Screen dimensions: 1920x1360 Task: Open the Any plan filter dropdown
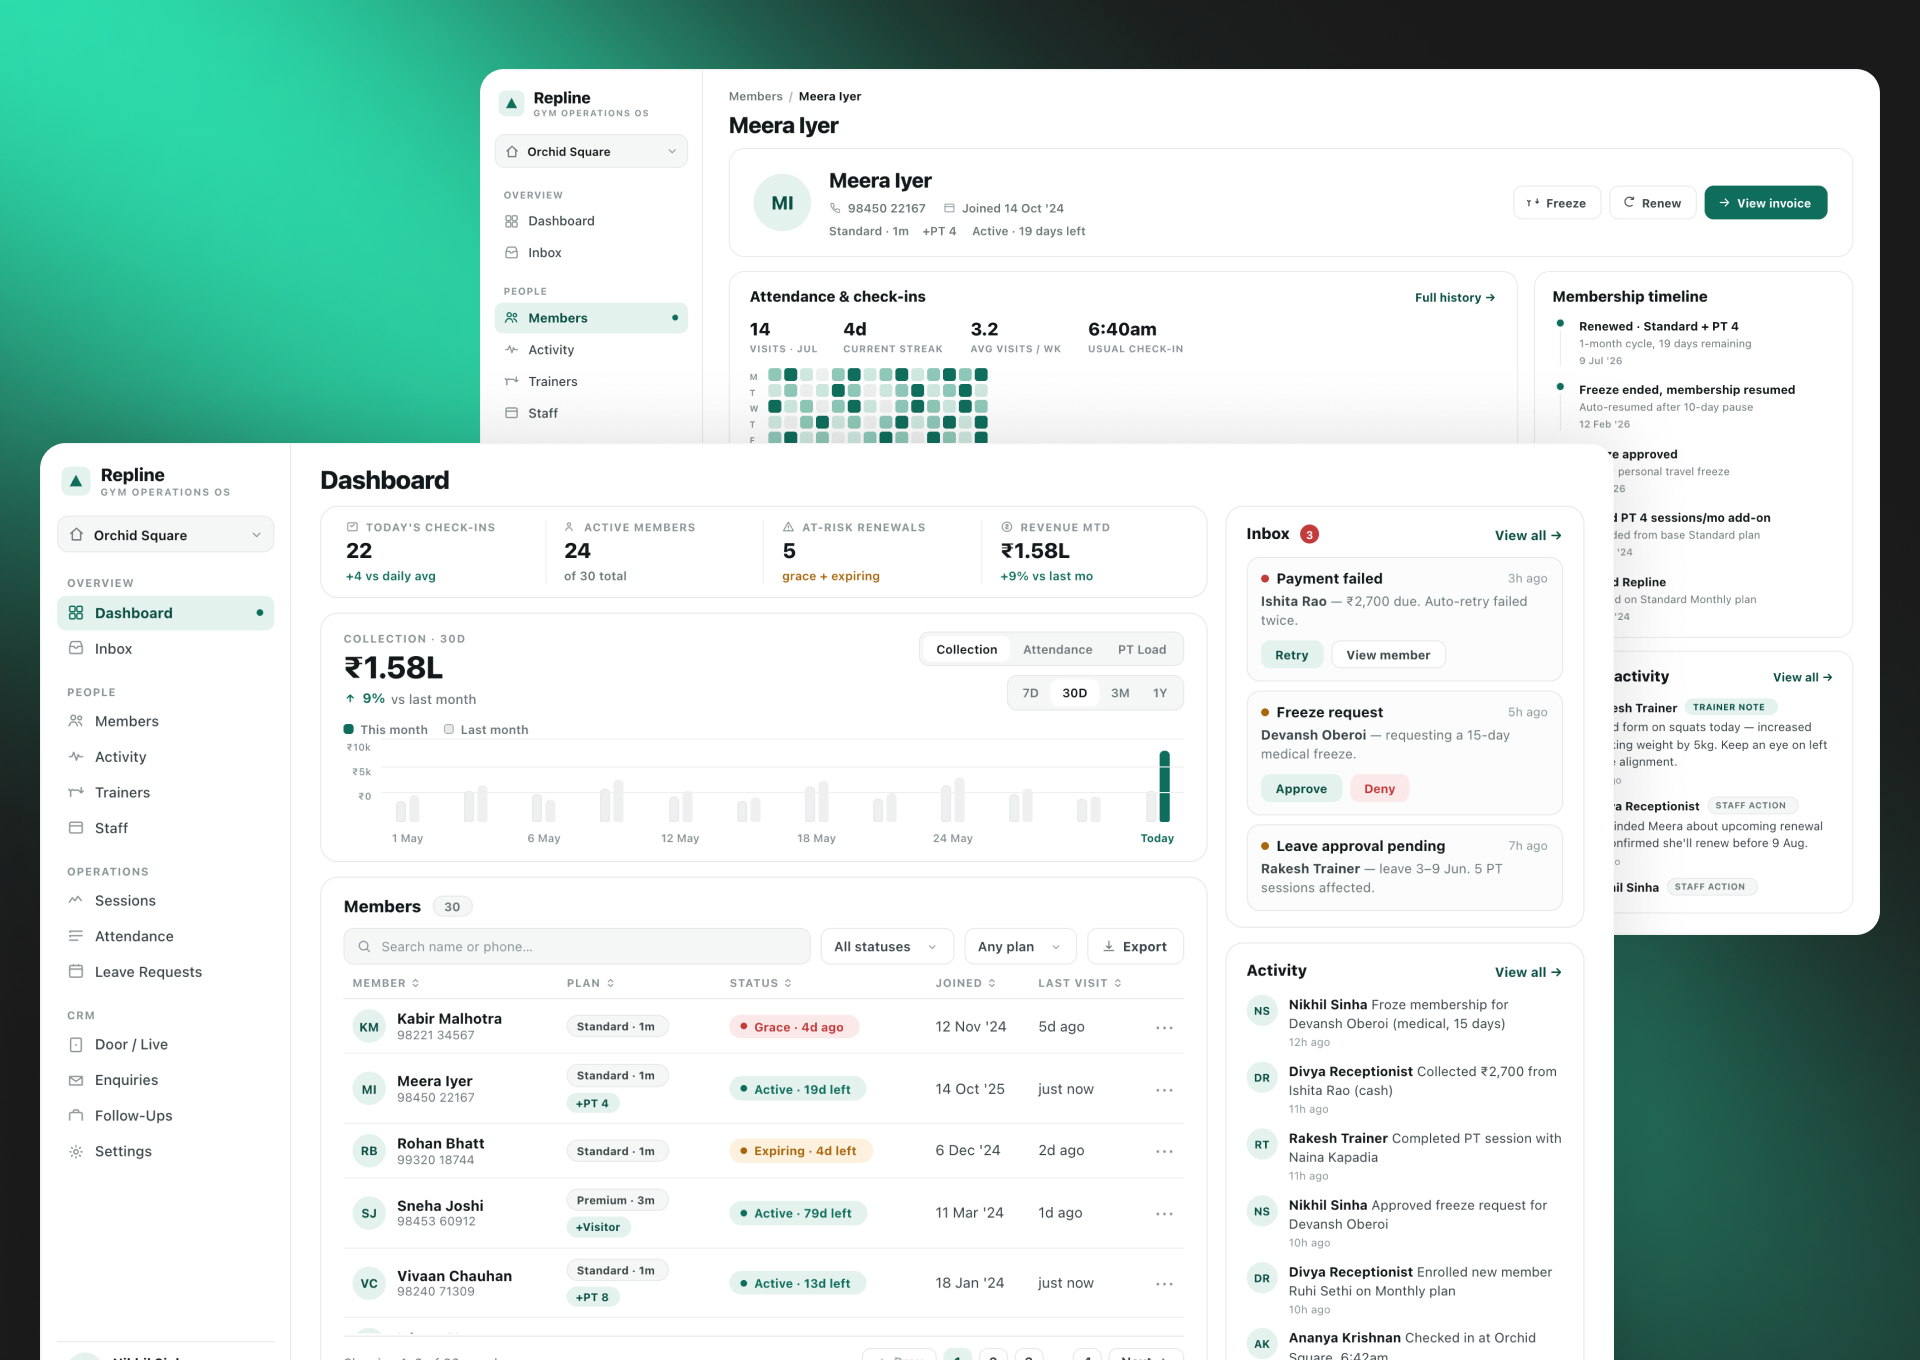click(1020, 946)
